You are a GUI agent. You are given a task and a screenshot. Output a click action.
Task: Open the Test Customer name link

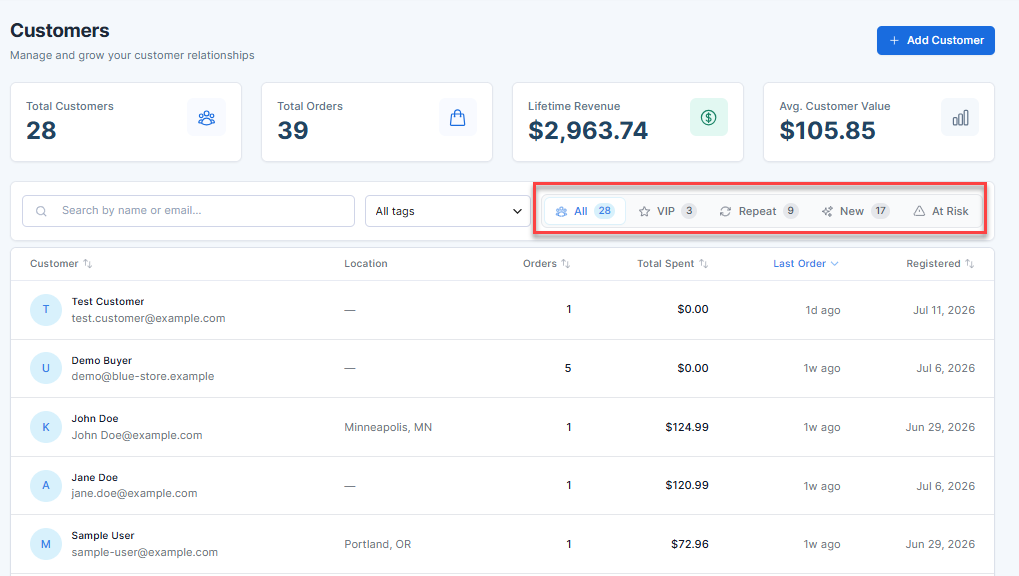[x=108, y=302]
